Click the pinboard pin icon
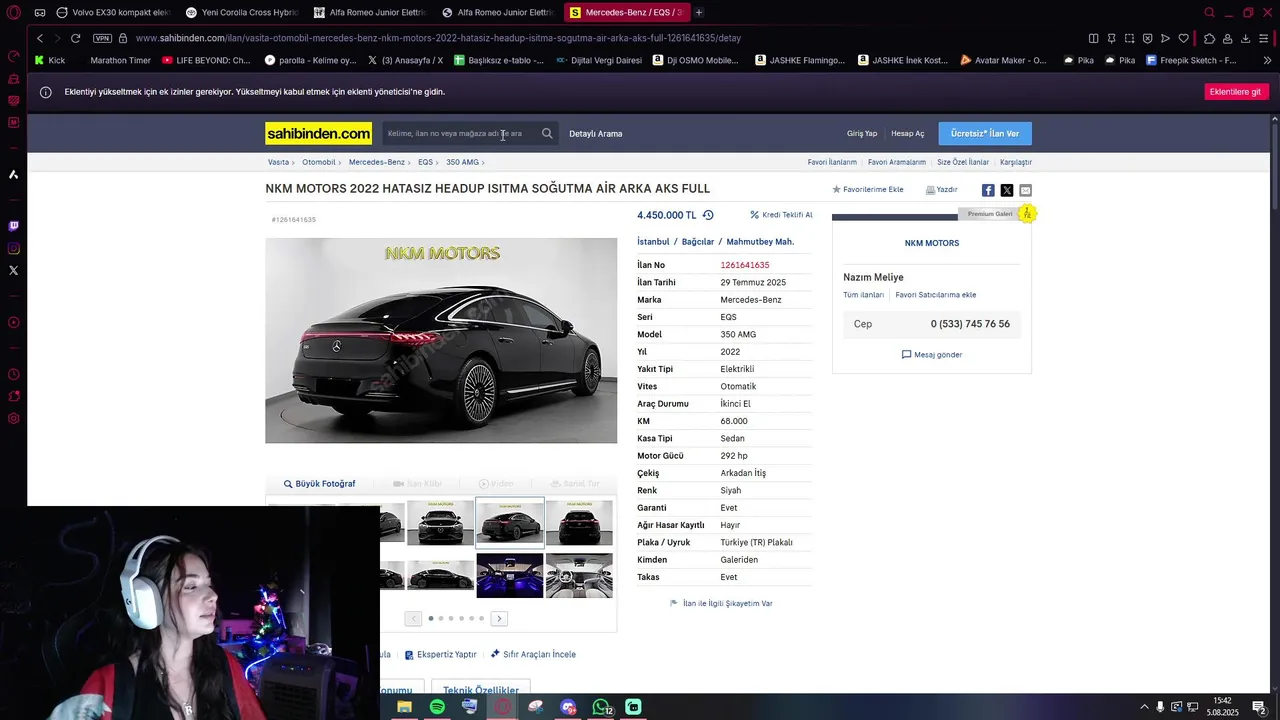Viewport: 1280px width, 720px height. (1111, 38)
